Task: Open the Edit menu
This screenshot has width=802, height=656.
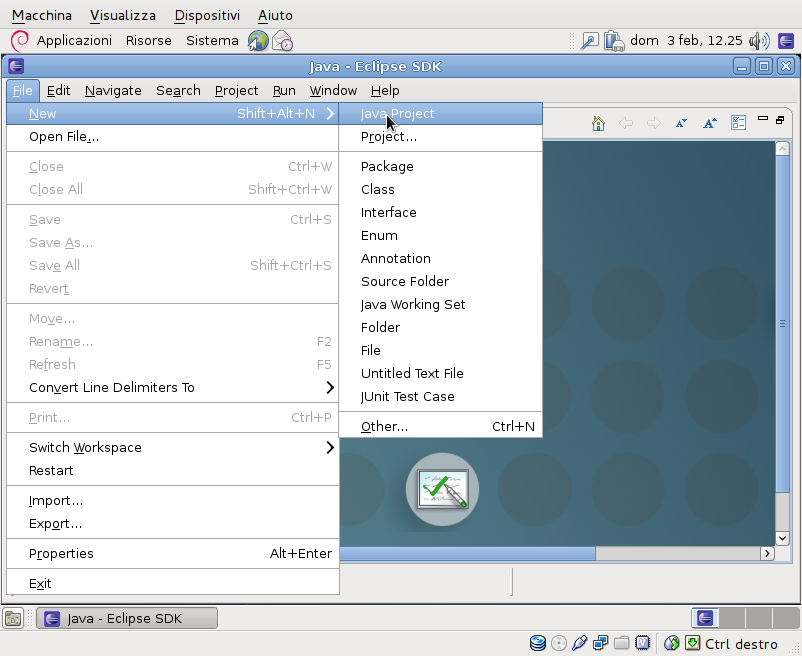Action: [x=58, y=91]
